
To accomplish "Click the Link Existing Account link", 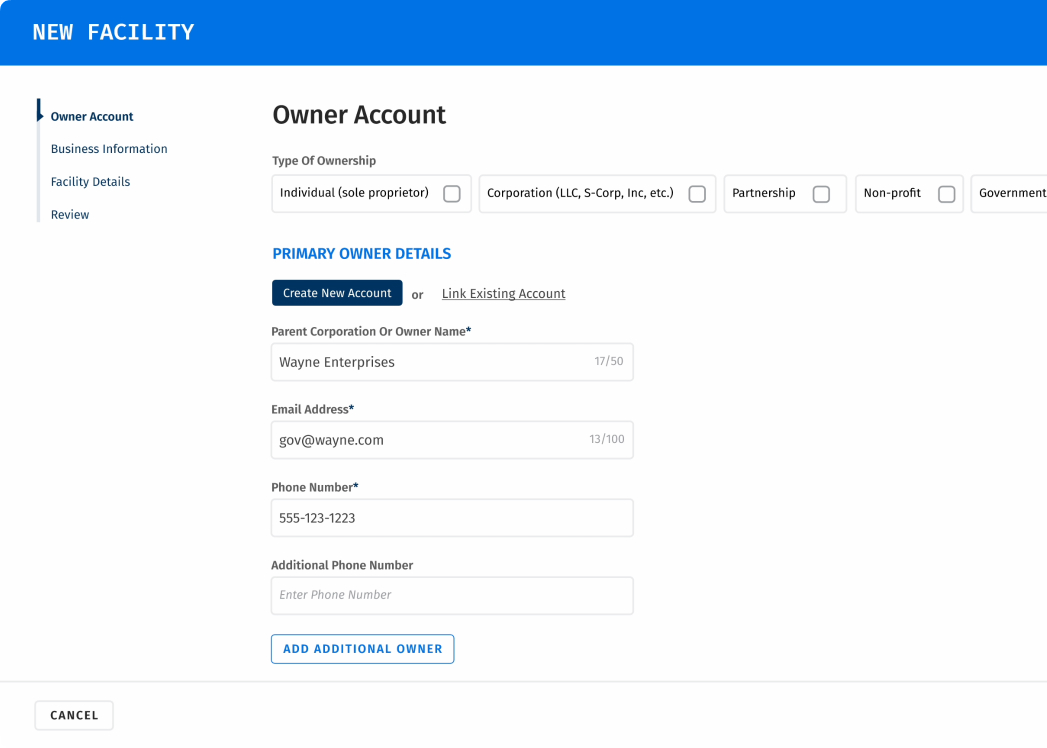I will point(503,294).
